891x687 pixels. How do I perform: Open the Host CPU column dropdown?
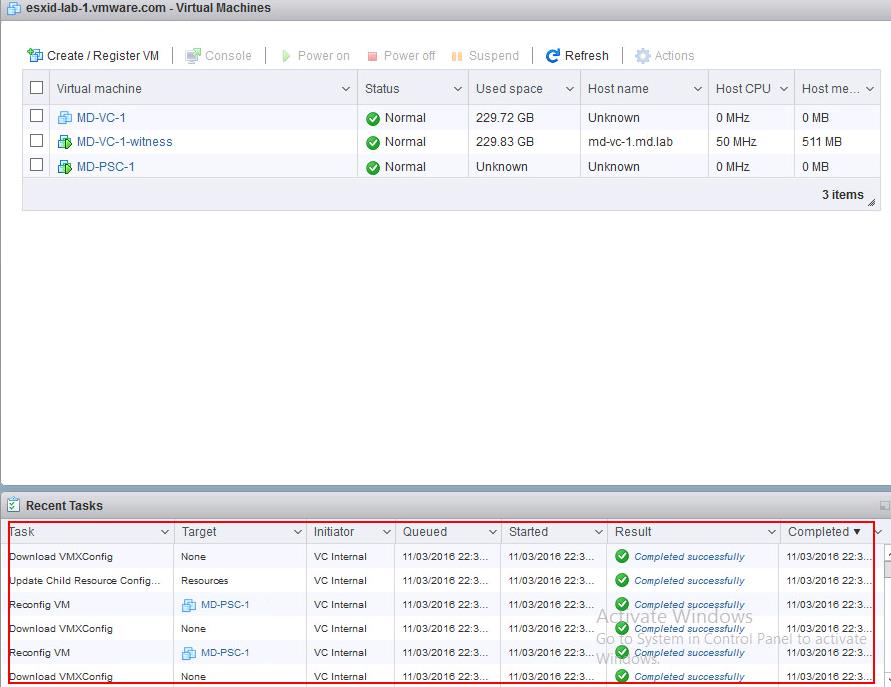click(784, 89)
